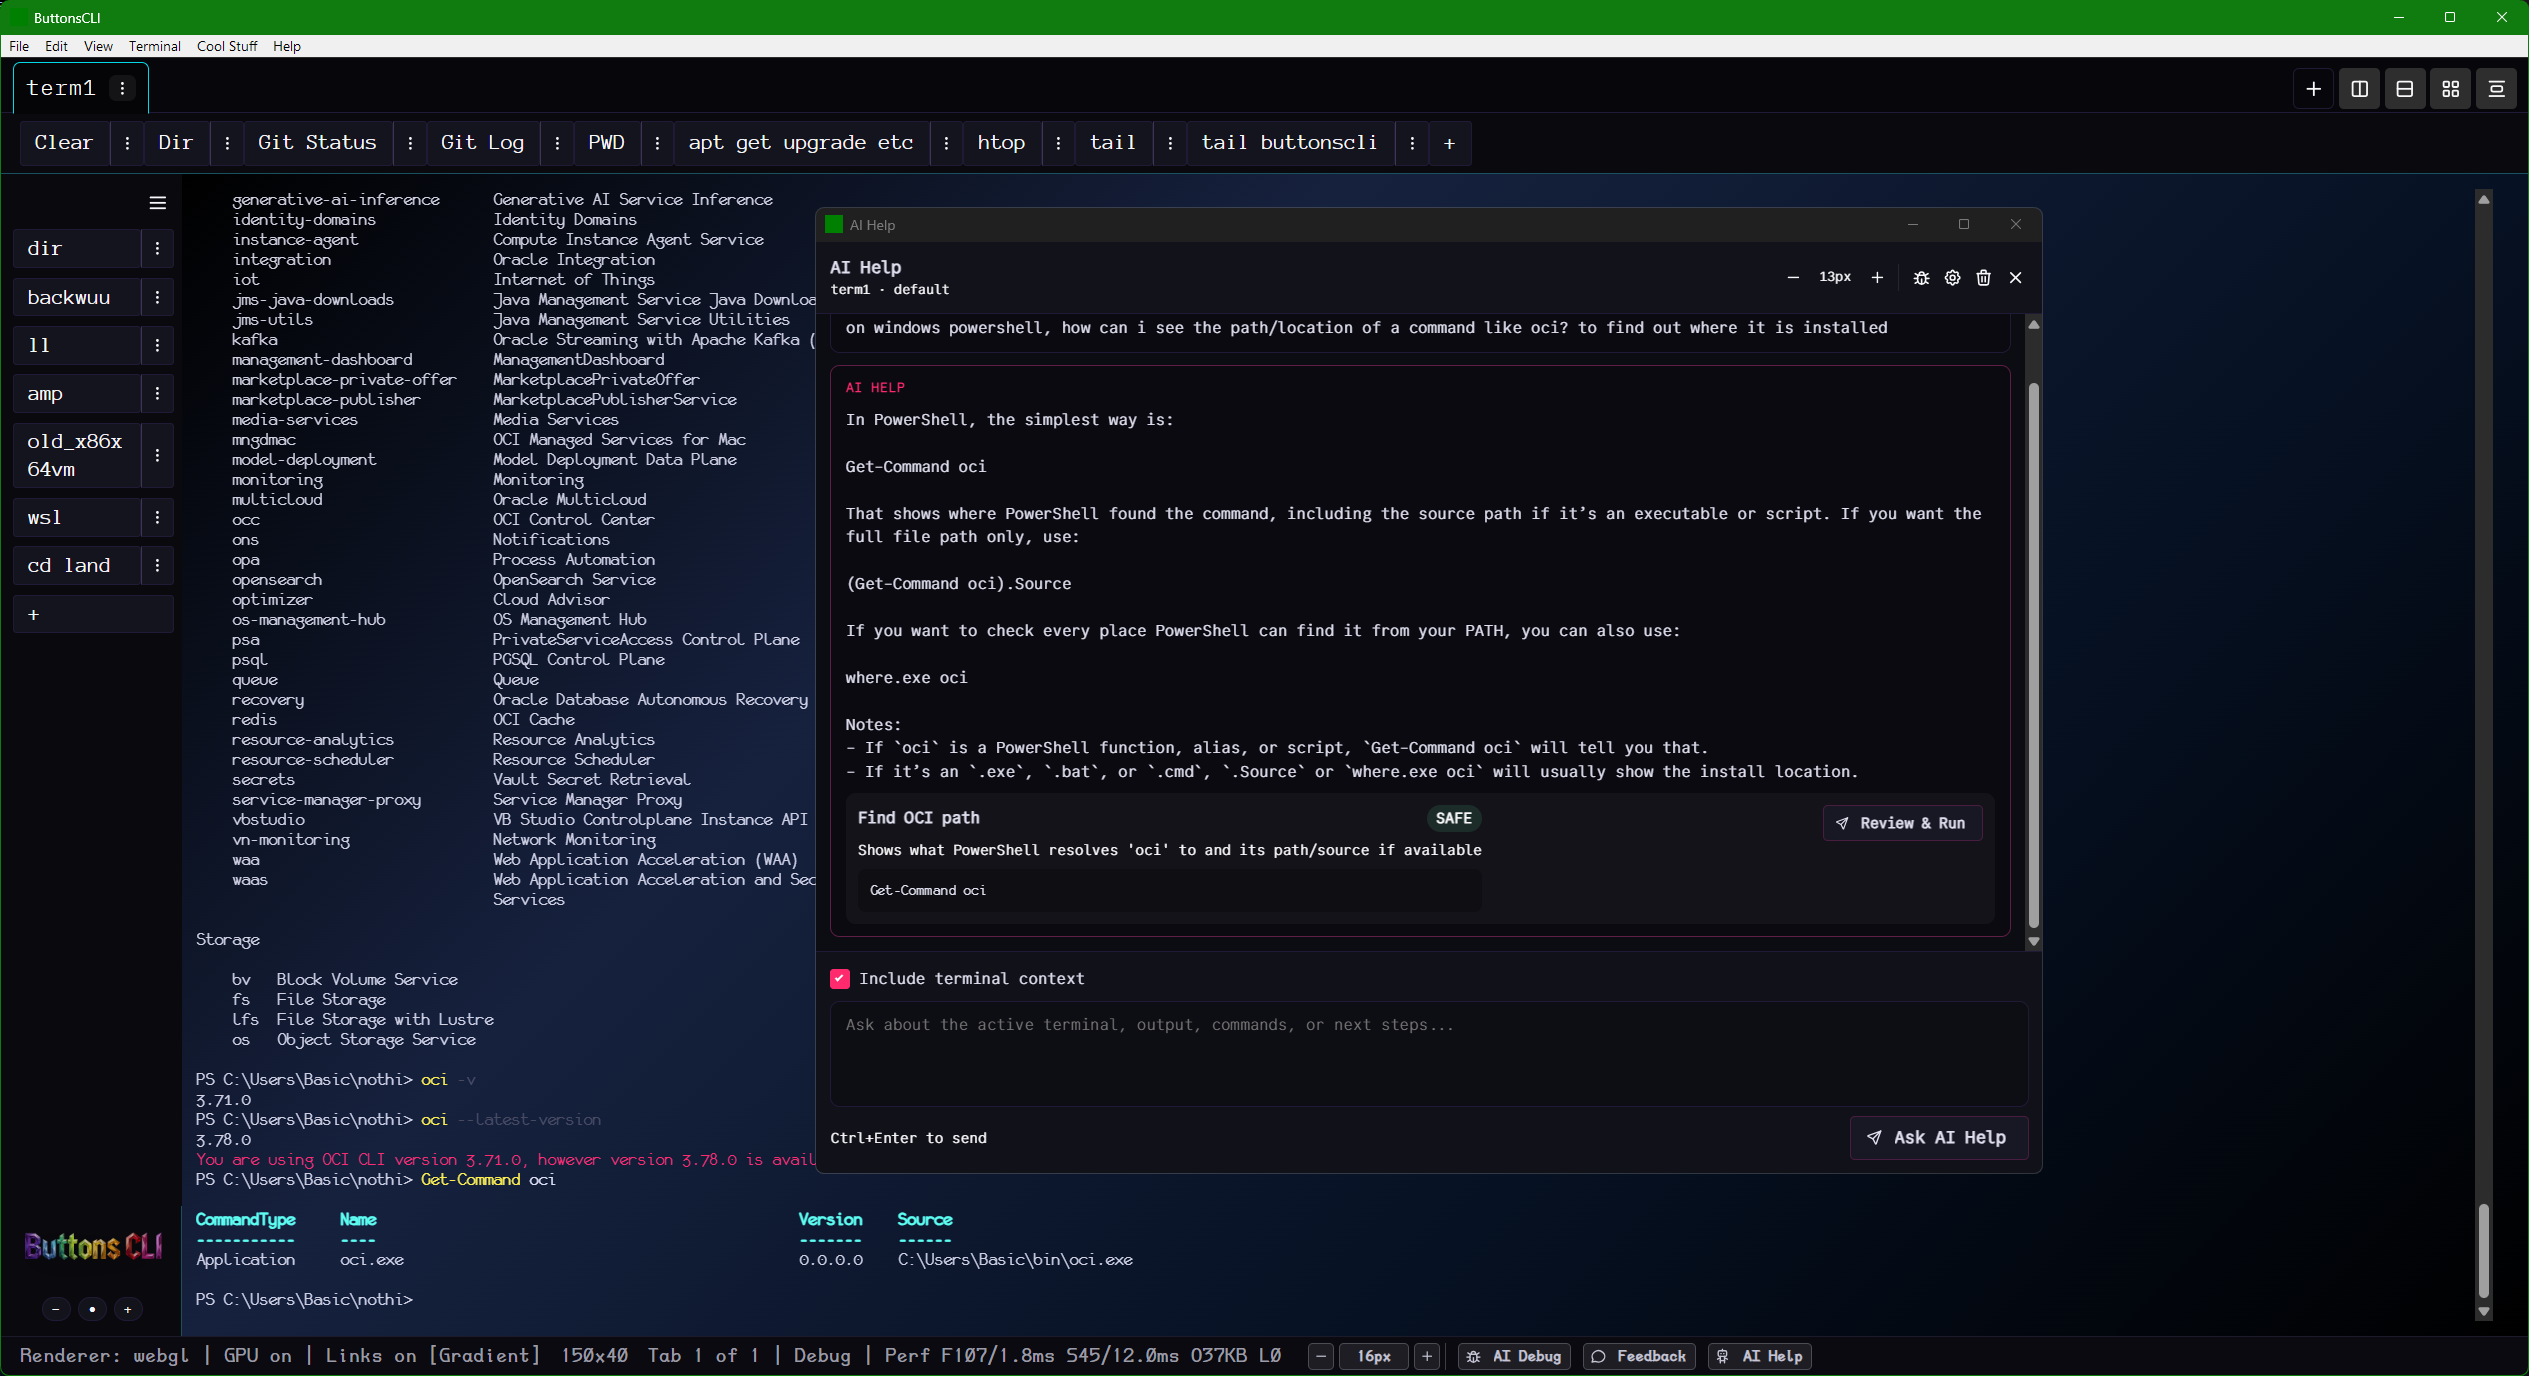Open options for the Clear button
Viewport: 2529px width, 1376px height.
pos(127,143)
